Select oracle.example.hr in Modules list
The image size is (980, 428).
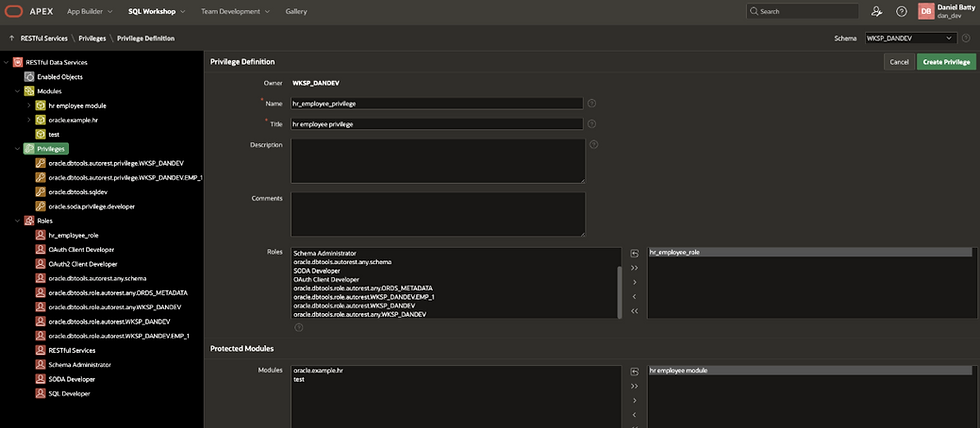(x=319, y=371)
